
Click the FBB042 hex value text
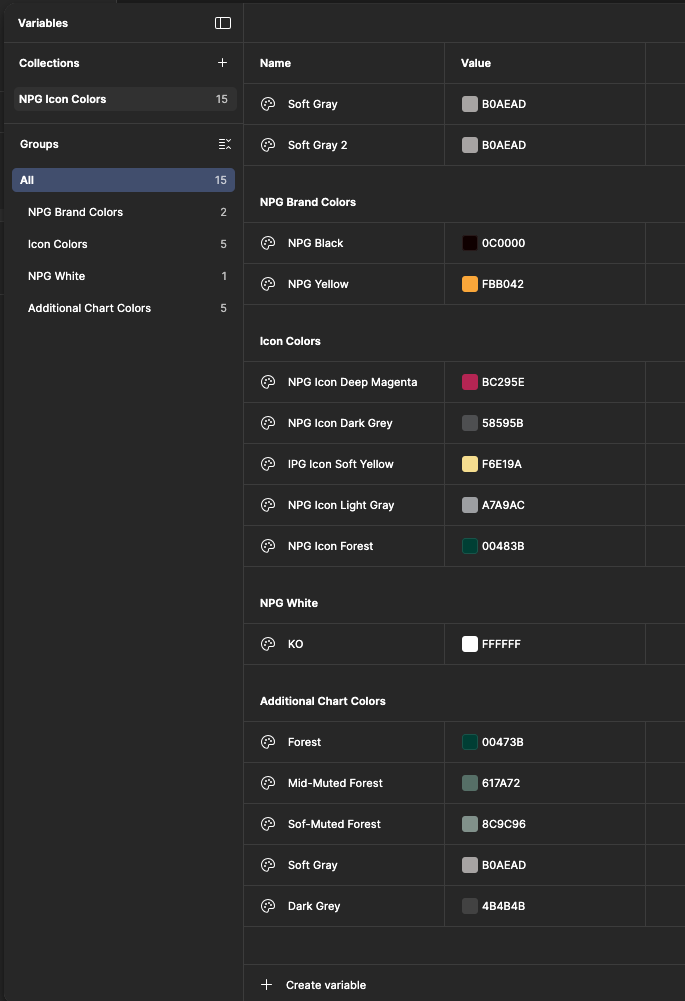pos(502,284)
